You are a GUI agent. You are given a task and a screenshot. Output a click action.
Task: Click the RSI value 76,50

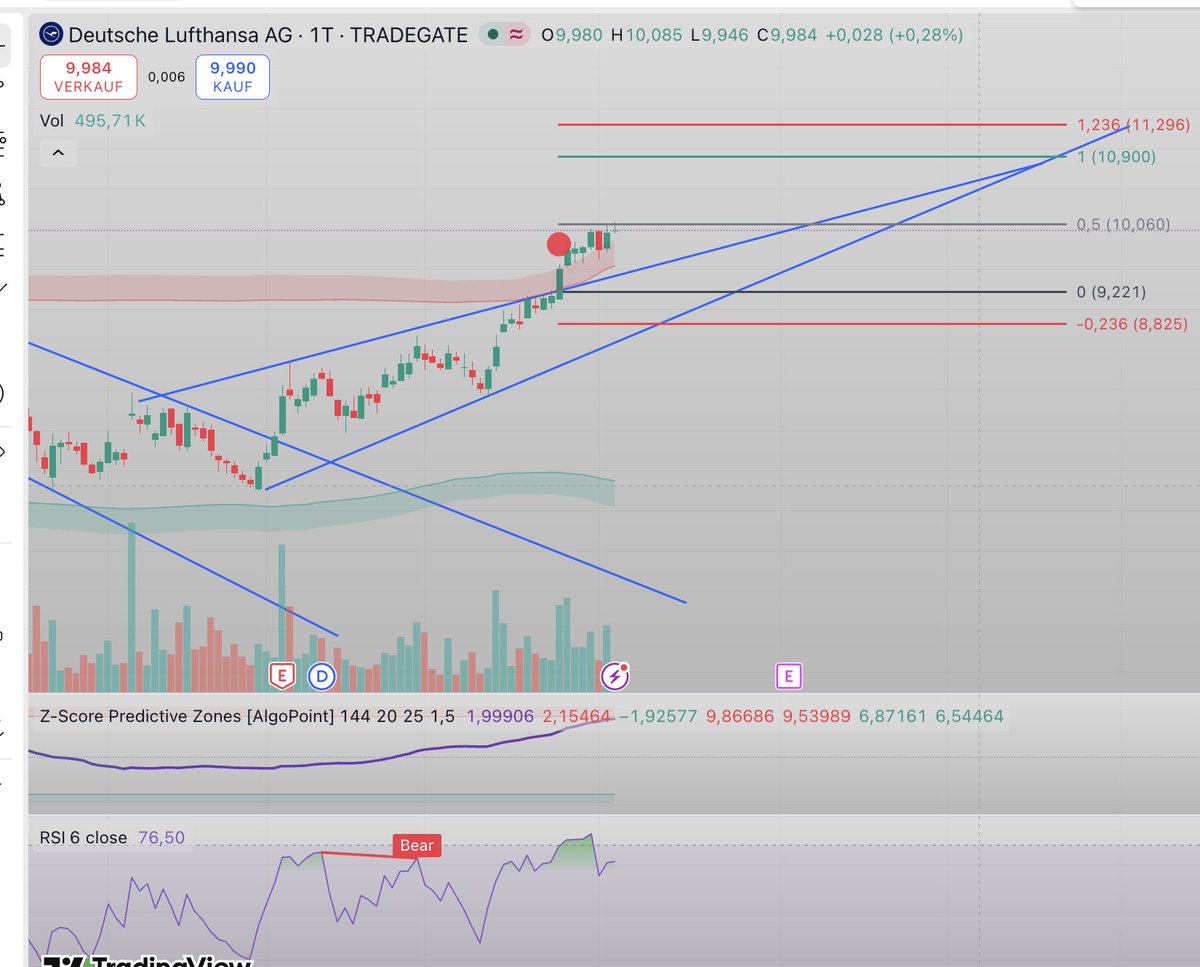[160, 837]
